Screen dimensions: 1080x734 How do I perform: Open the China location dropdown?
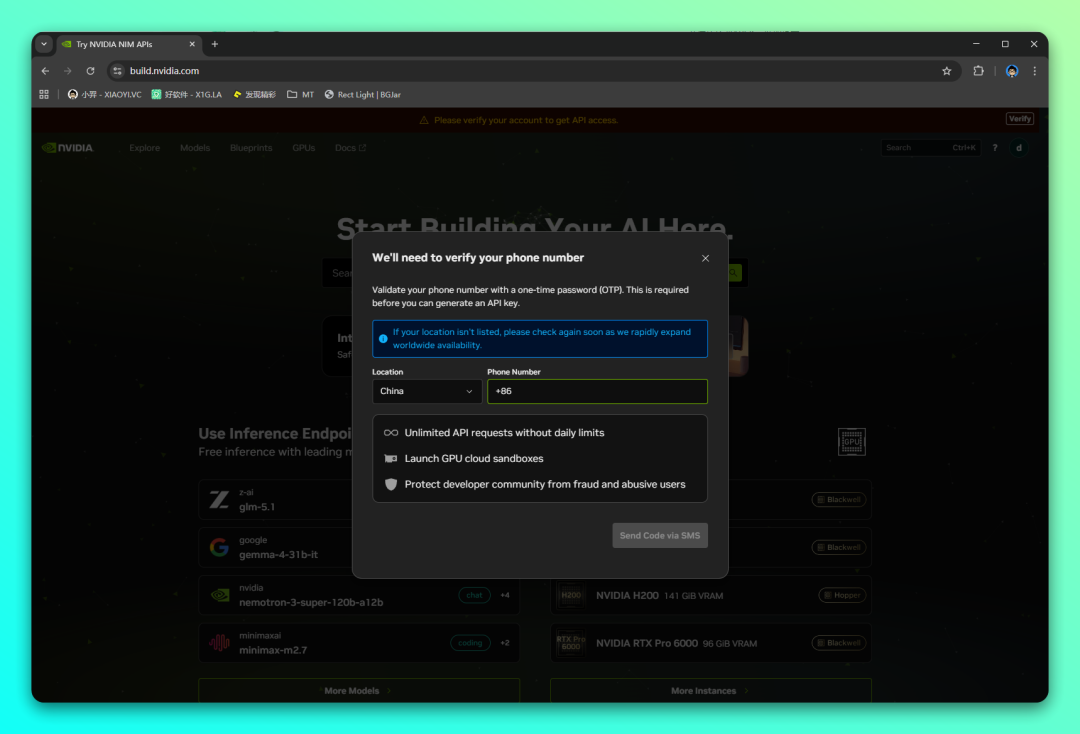(x=426, y=391)
